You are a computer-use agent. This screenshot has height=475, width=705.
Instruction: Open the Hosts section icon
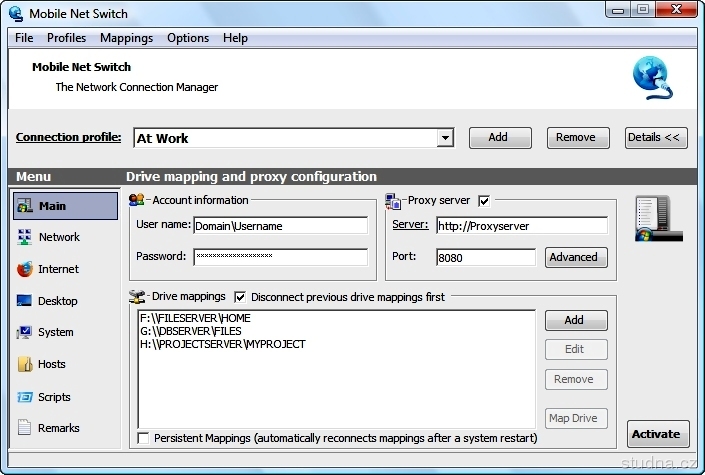(25, 364)
